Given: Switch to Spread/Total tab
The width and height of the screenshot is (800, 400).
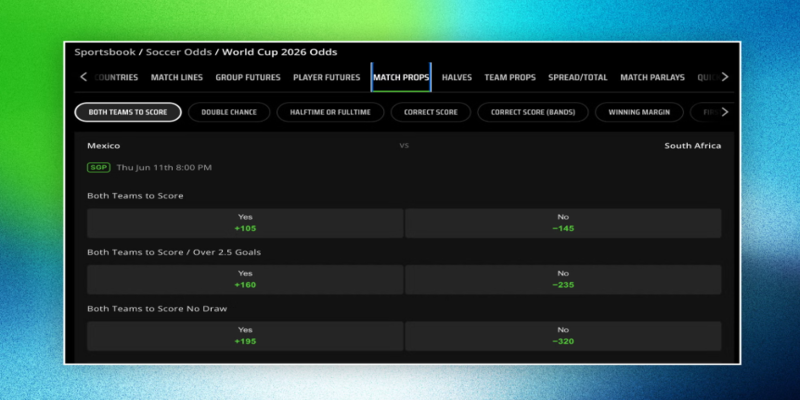Looking at the screenshot, I should 578,78.
